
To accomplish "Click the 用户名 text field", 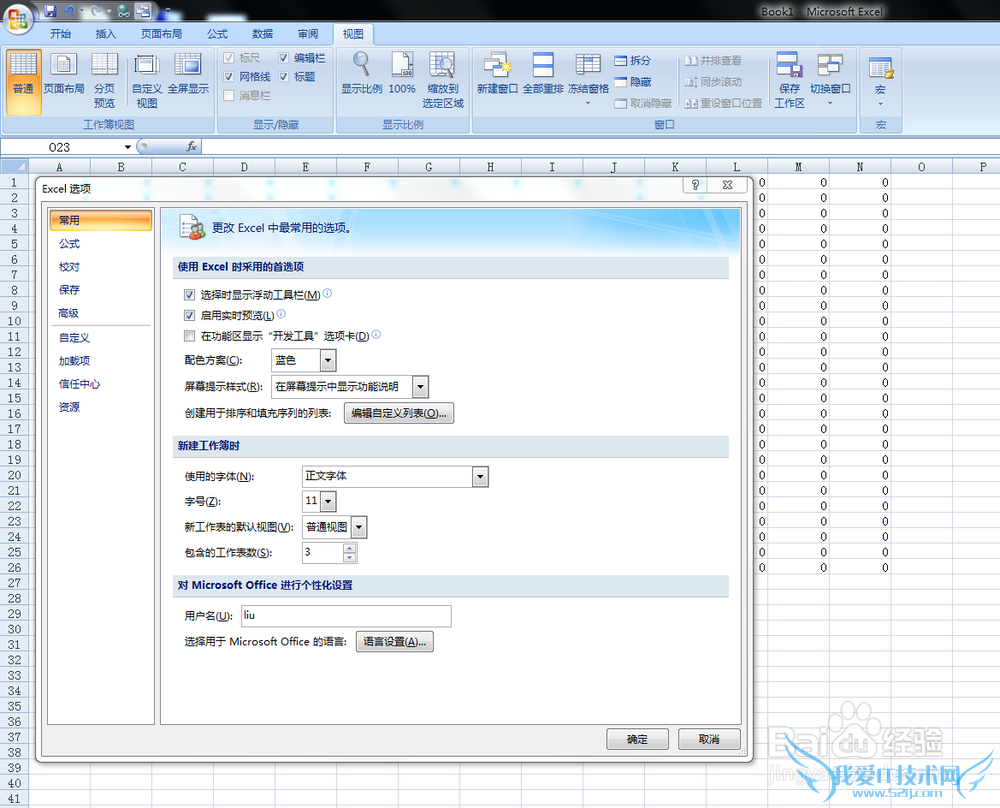I will [x=345, y=616].
